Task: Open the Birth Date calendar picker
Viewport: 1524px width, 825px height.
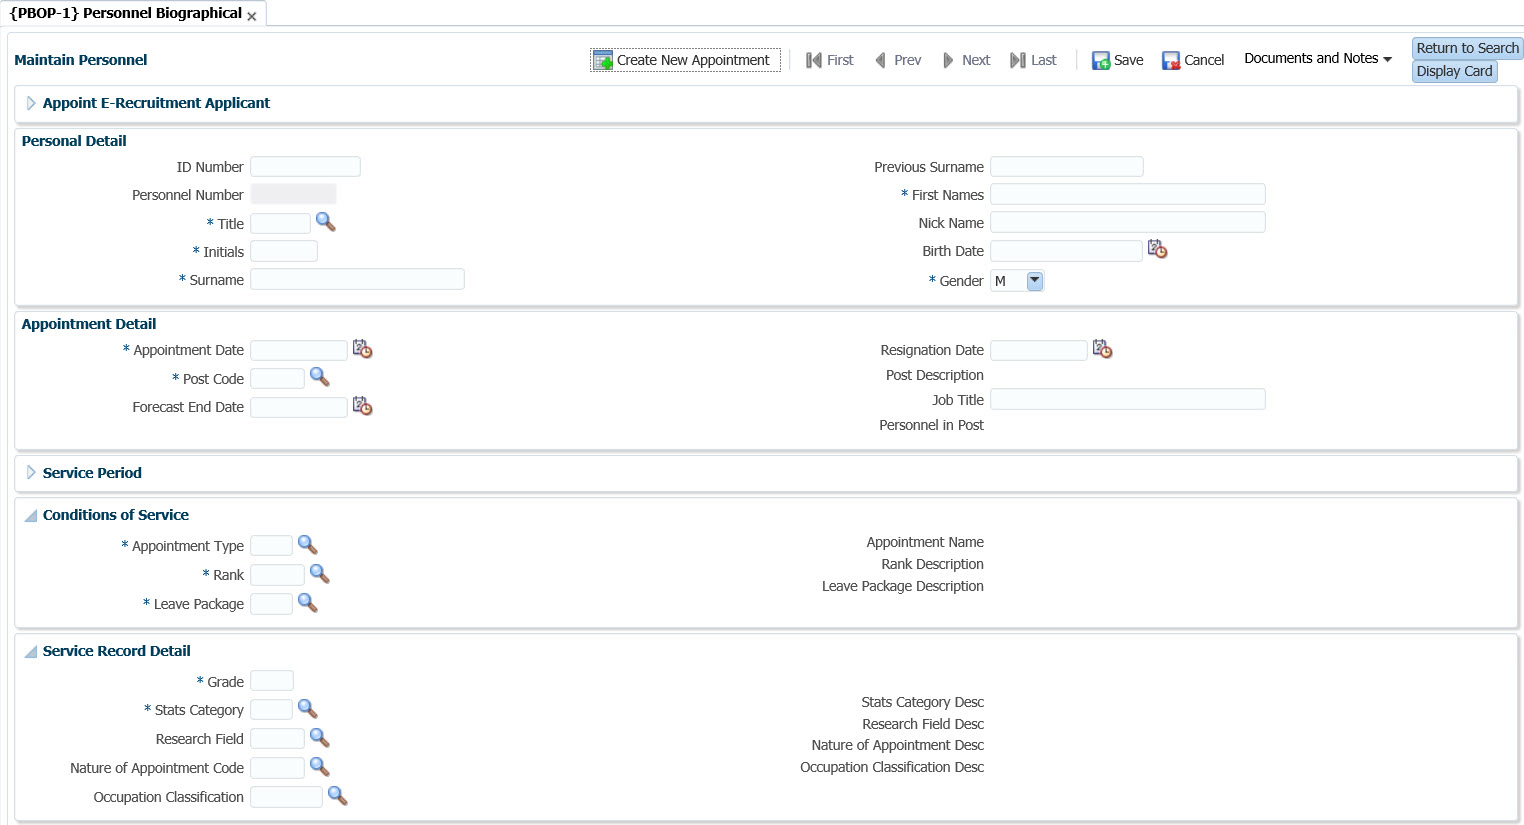Action: click(1157, 249)
